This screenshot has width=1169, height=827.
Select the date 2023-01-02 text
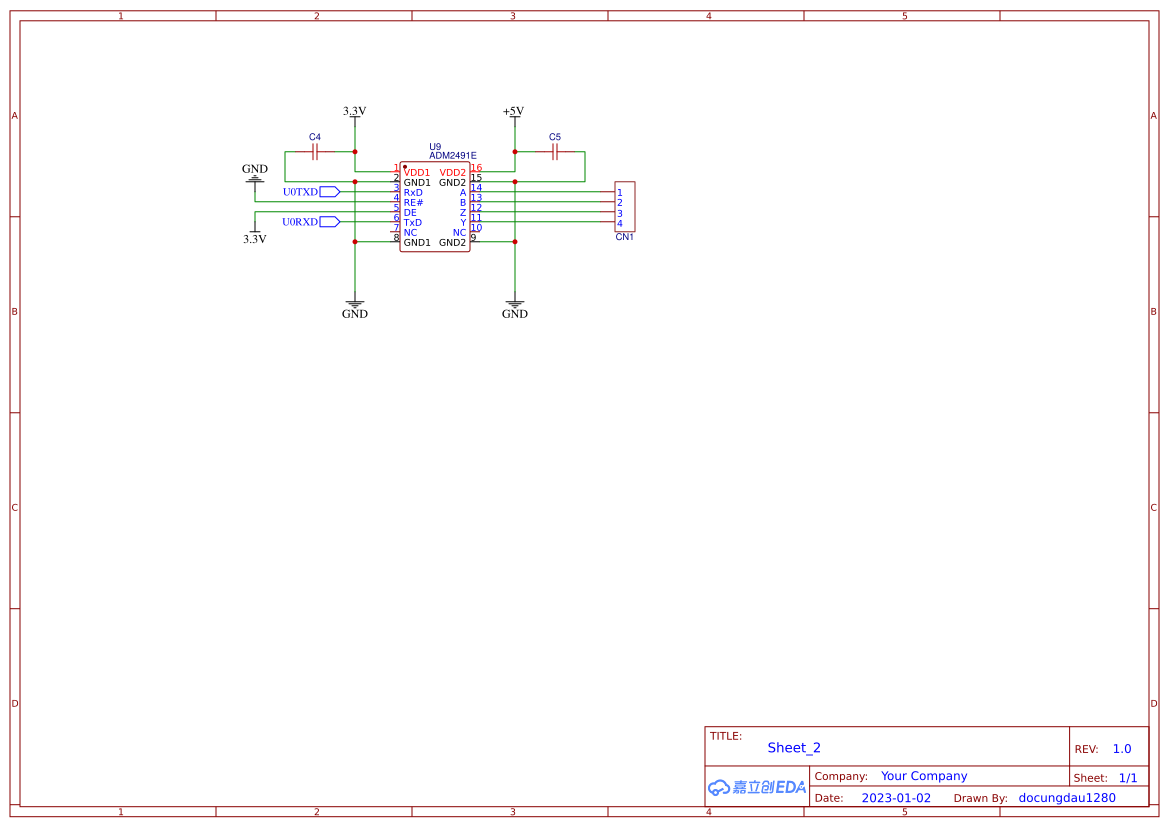click(x=896, y=797)
